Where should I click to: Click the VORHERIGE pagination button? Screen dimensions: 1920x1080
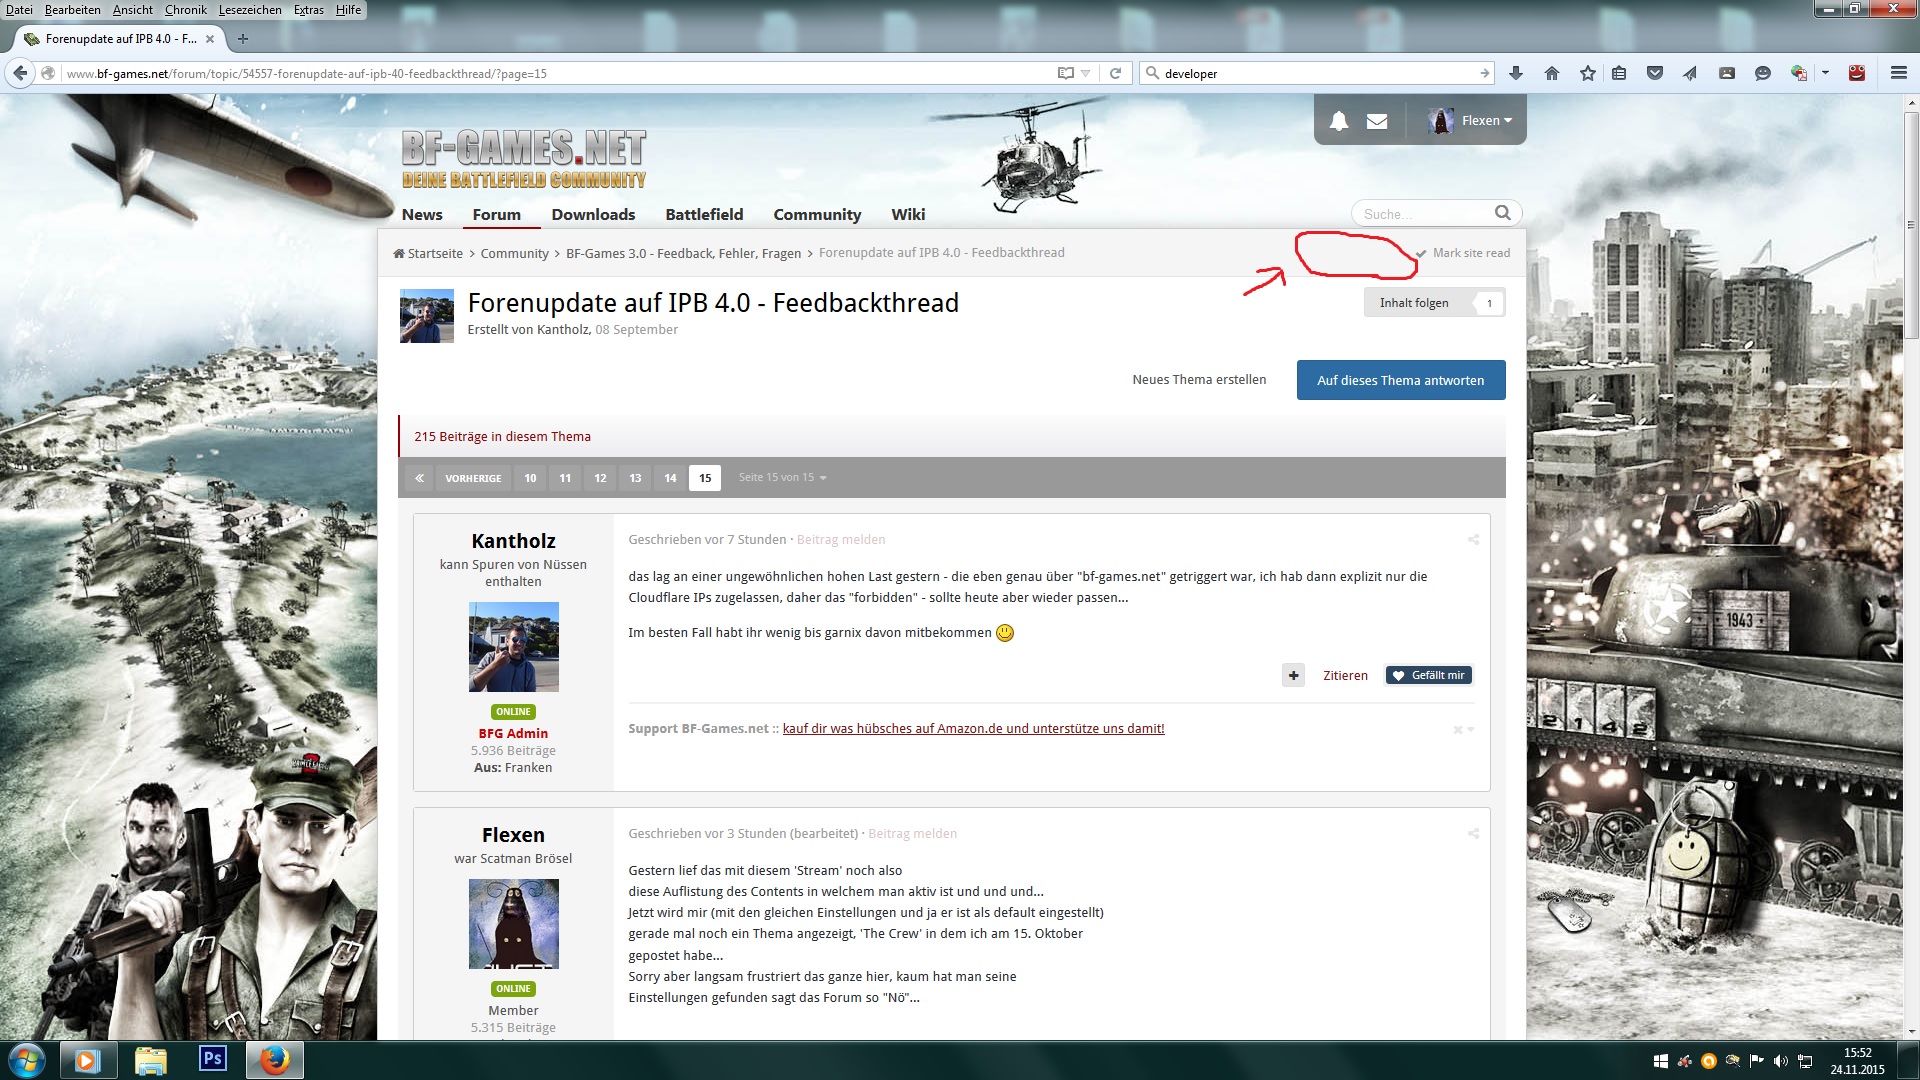pyautogui.click(x=473, y=478)
